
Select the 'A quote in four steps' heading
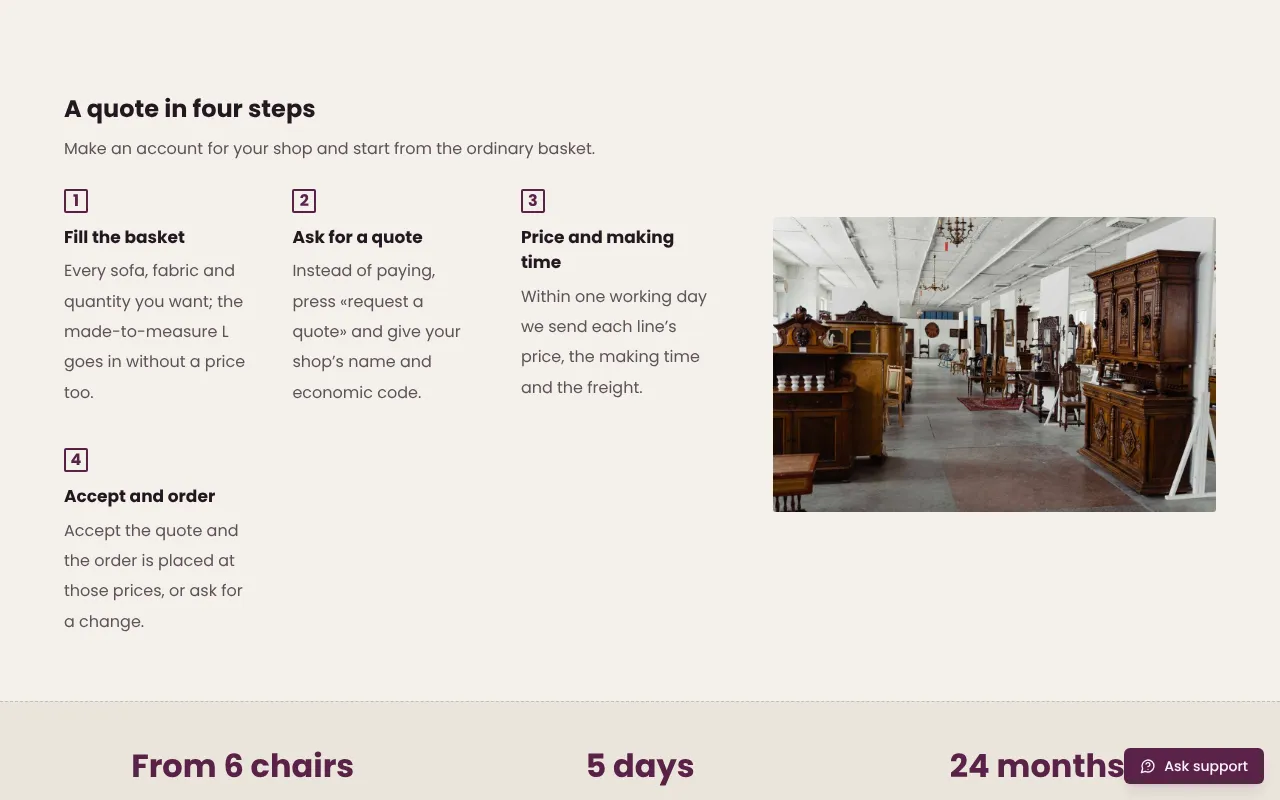pos(190,109)
